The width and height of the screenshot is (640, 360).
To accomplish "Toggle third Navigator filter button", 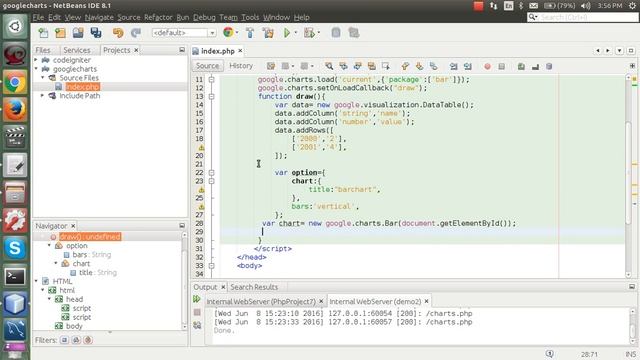I will [x=88, y=340].
